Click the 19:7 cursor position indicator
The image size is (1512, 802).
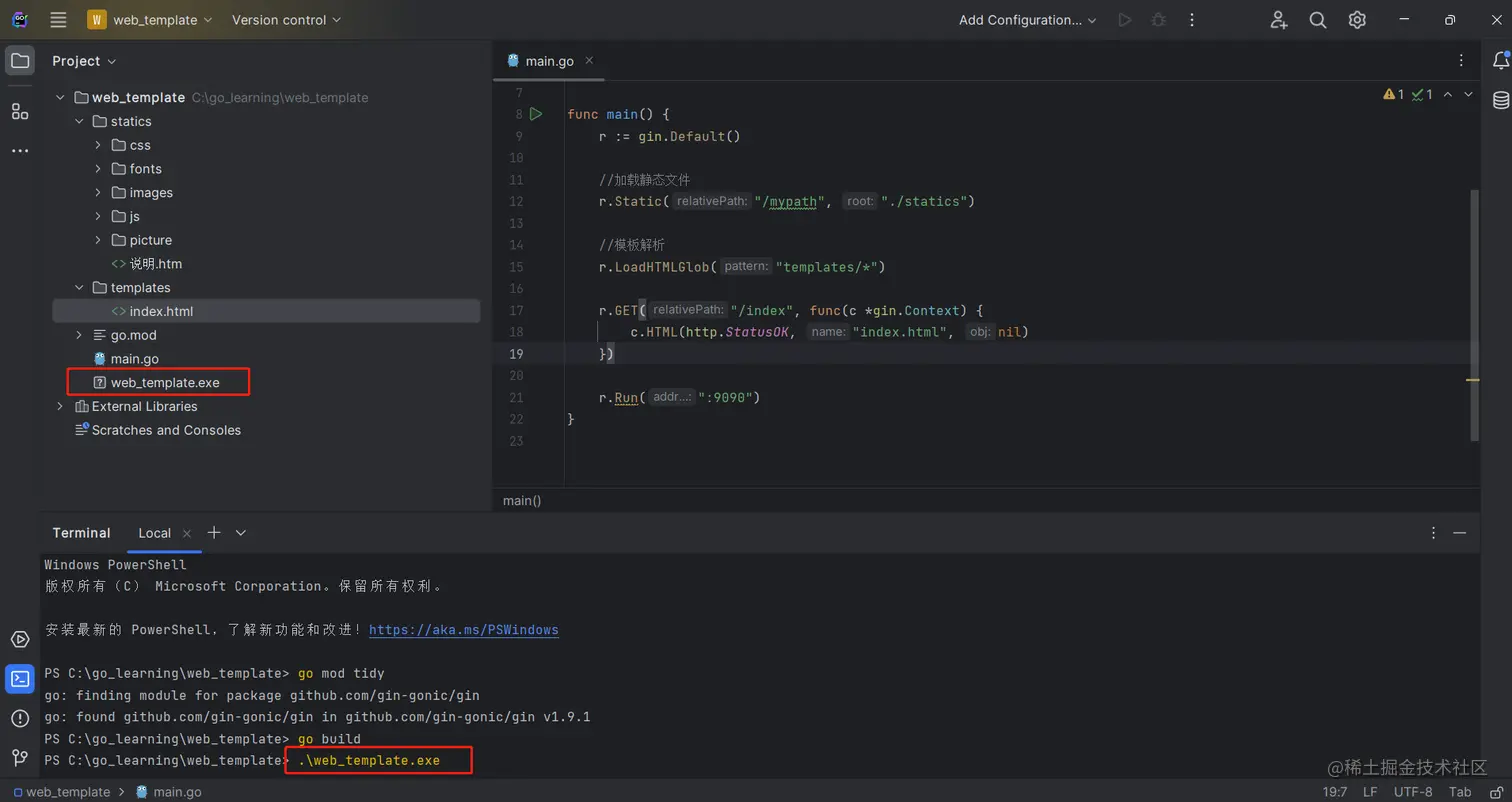click(x=1335, y=792)
